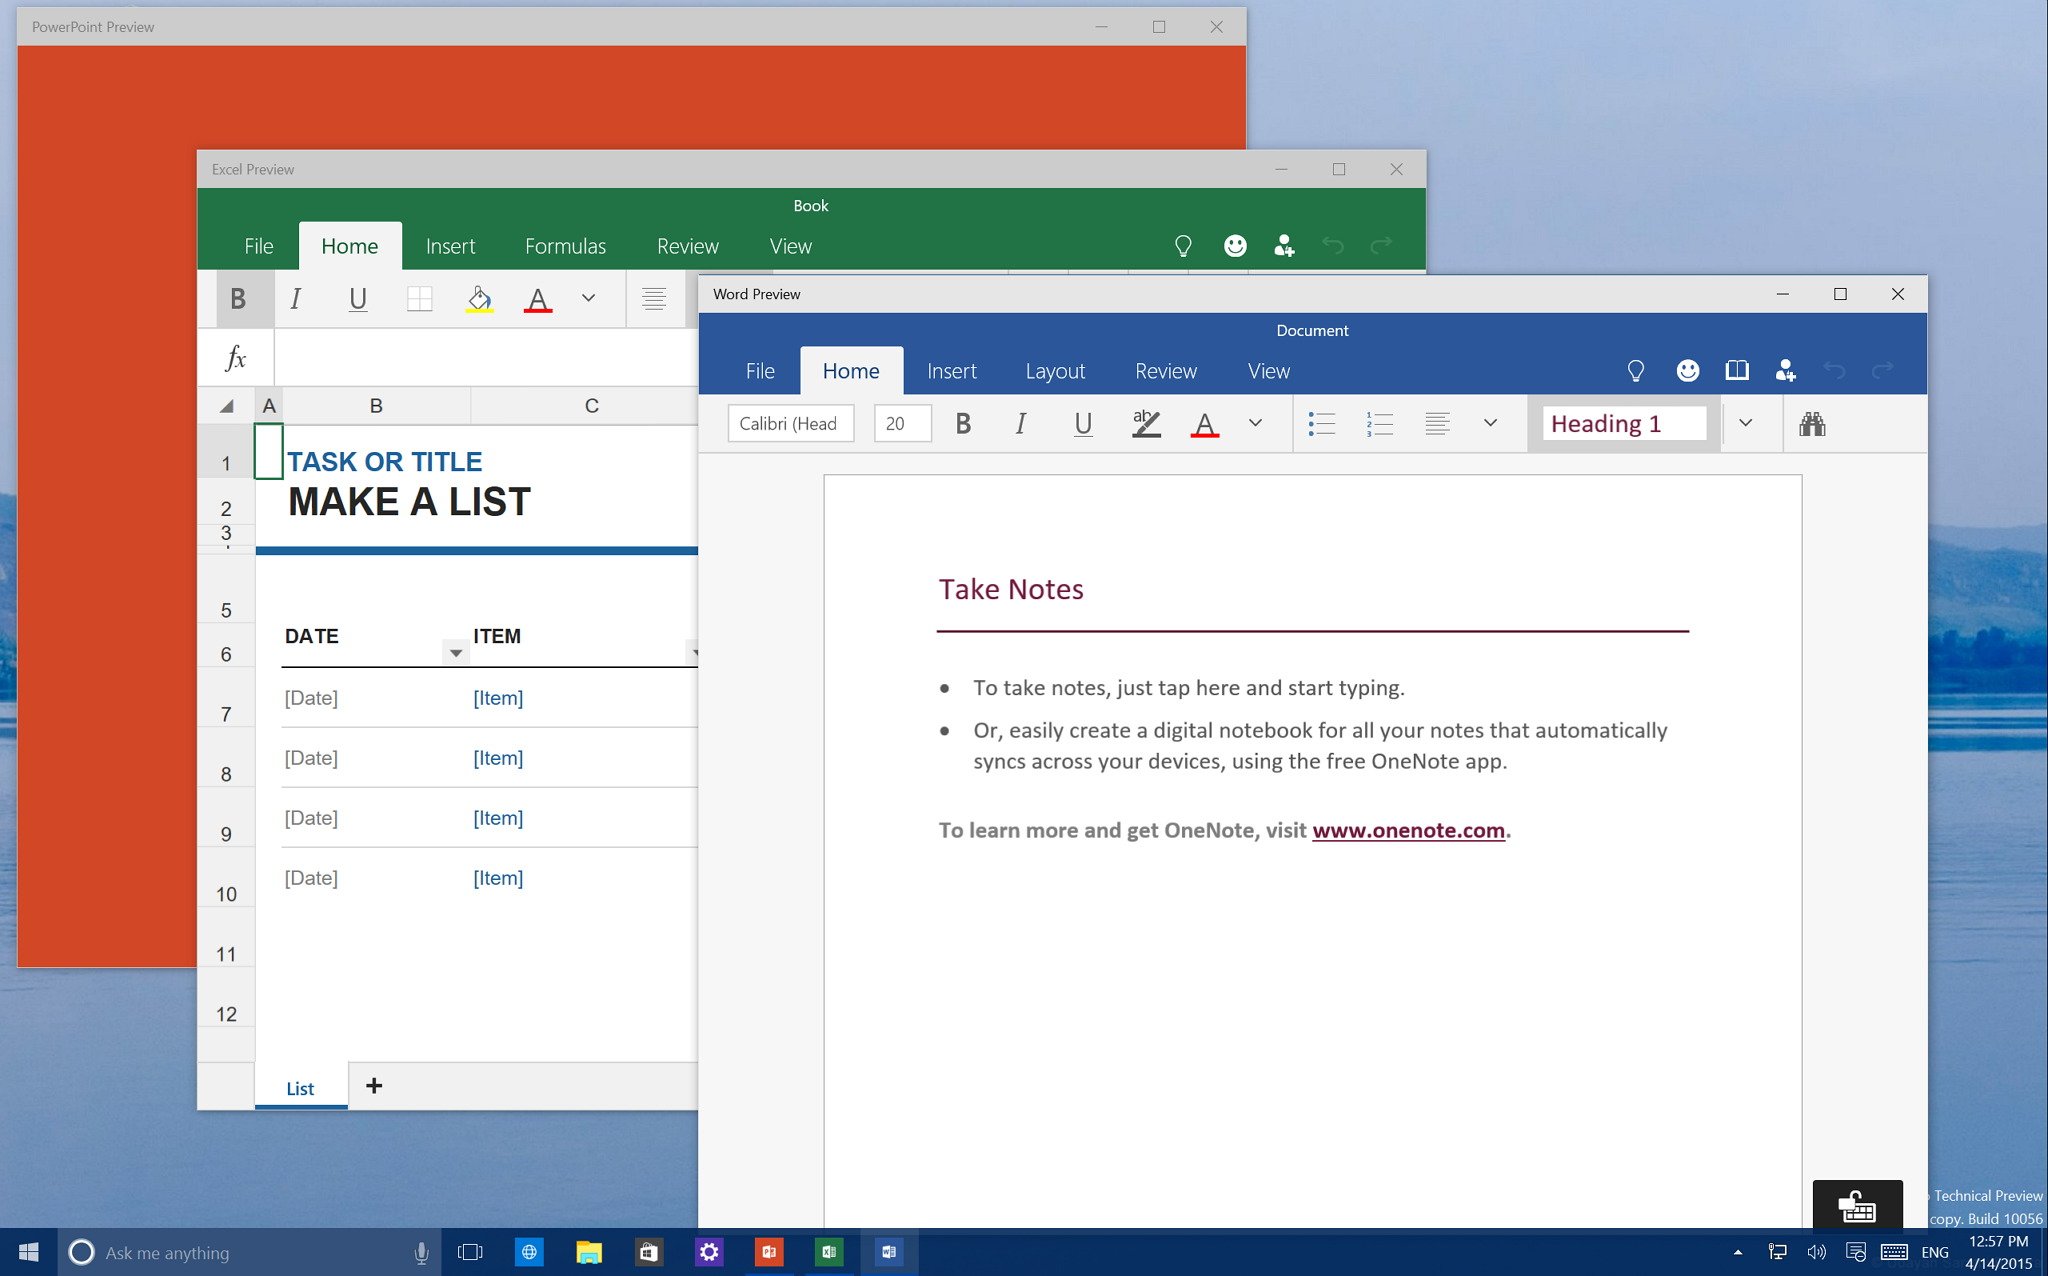The height and width of the screenshot is (1276, 2048).
Task: Open the Layout tab in Word
Action: (x=1055, y=371)
